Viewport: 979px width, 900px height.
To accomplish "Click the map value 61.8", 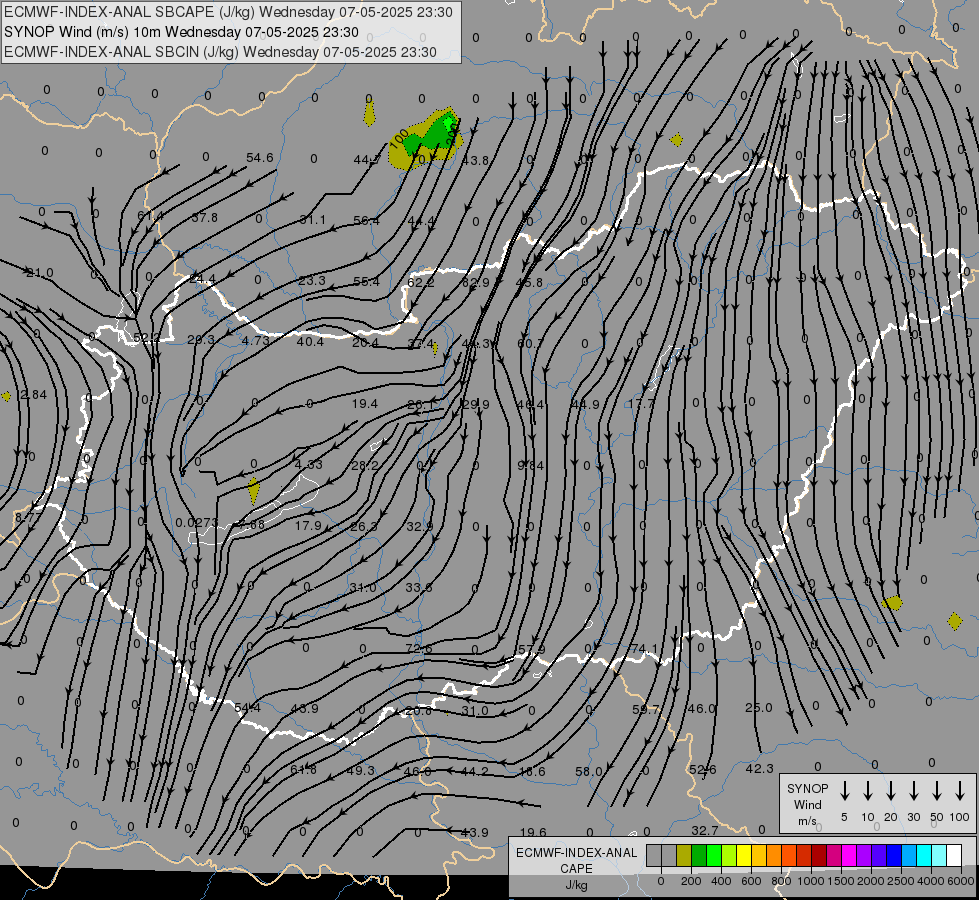I will (x=303, y=769).
